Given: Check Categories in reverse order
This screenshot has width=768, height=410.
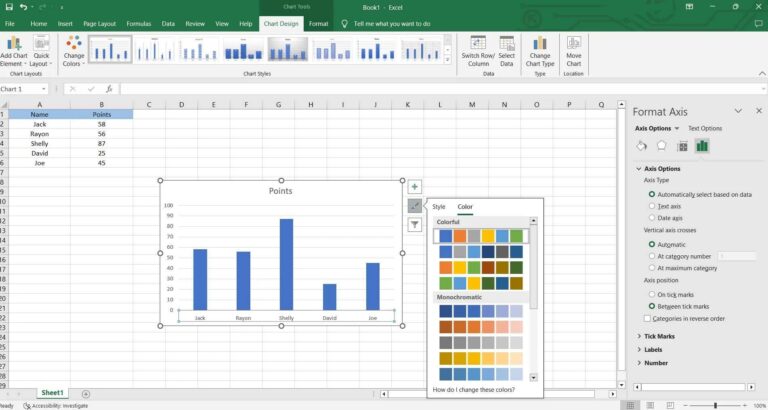Looking at the screenshot, I should point(647,318).
